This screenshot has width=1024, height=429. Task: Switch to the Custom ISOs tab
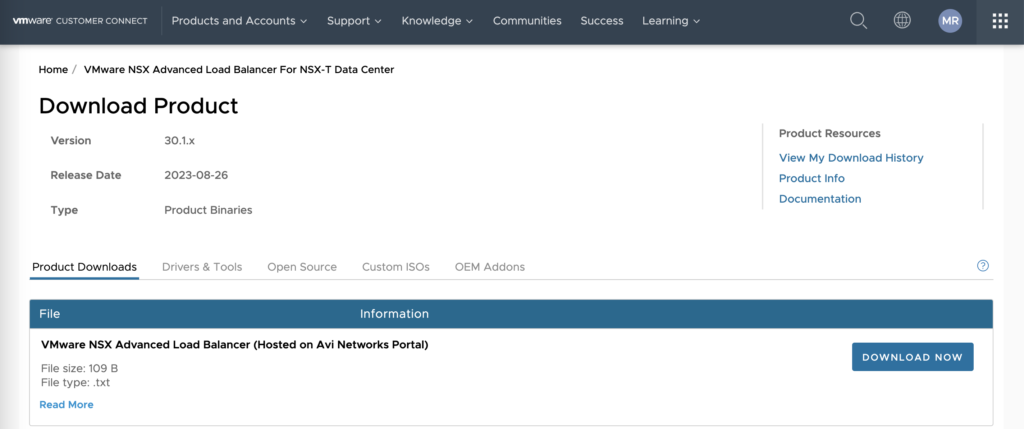(x=396, y=267)
